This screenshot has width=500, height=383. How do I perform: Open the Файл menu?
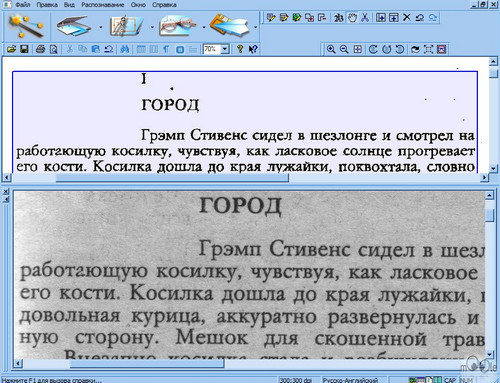point(23,5)
